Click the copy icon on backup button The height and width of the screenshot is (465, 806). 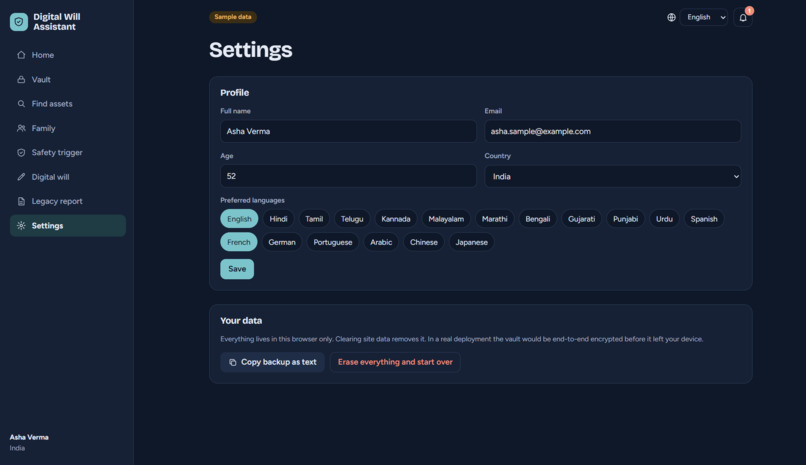pos(233,362)
